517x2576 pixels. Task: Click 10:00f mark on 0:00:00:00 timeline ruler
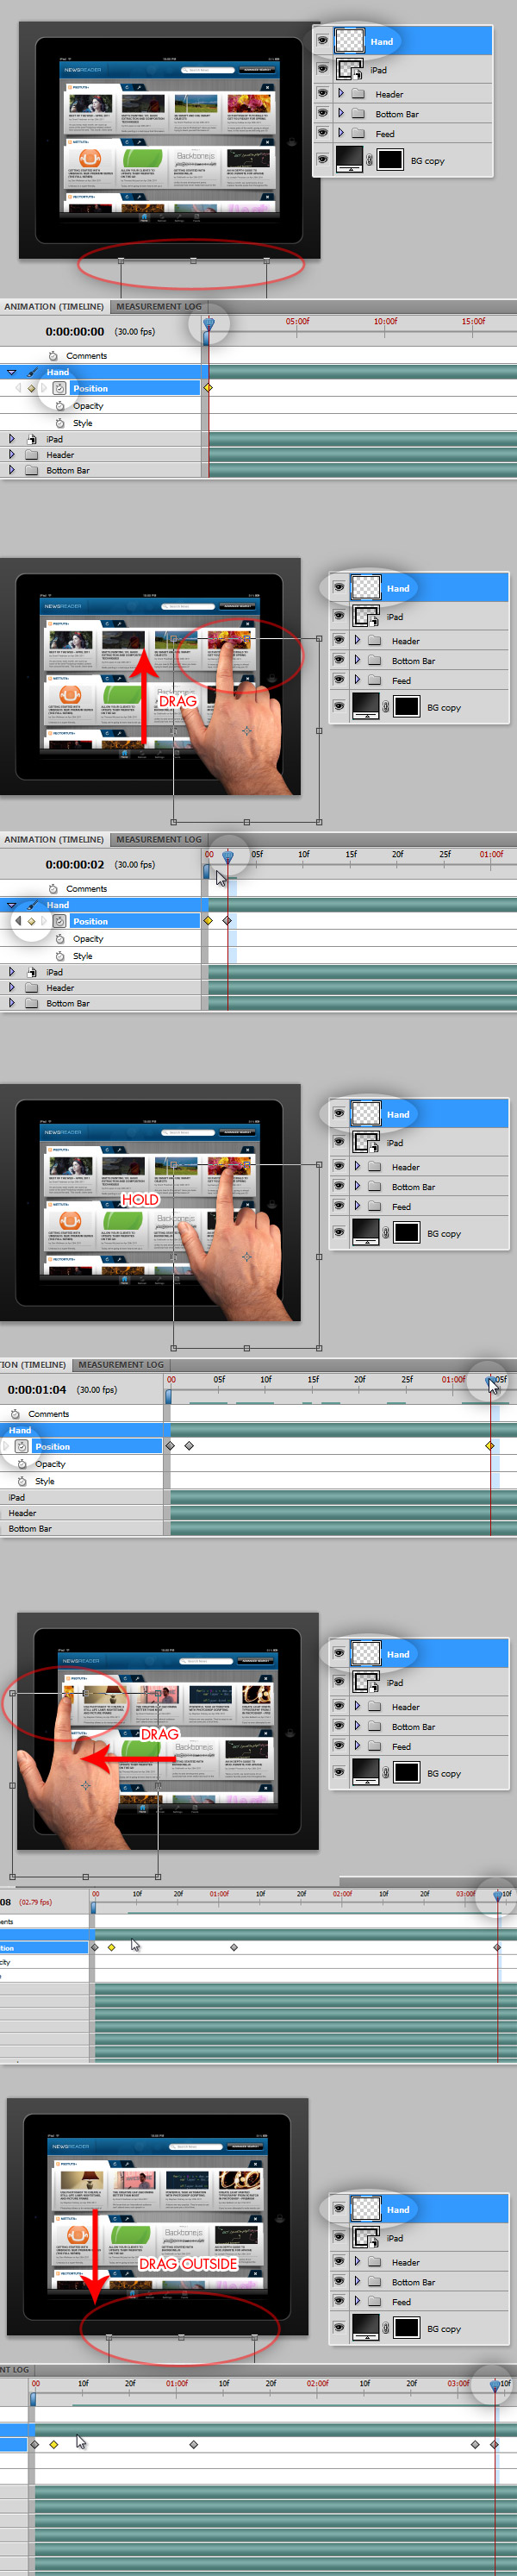tap(385, 322)
